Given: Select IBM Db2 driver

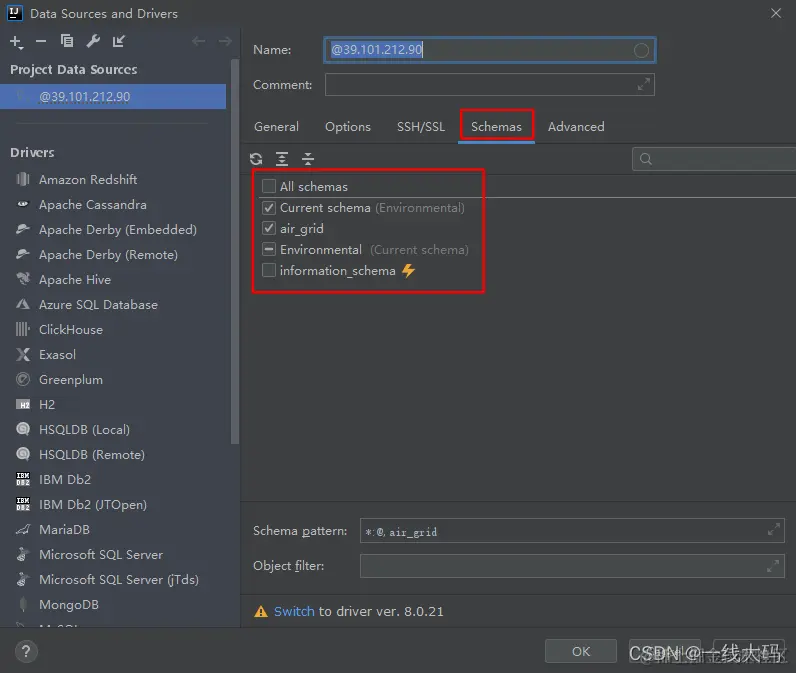Looking at the screenshot, I should pyautogui.click(x=65, y=479).
